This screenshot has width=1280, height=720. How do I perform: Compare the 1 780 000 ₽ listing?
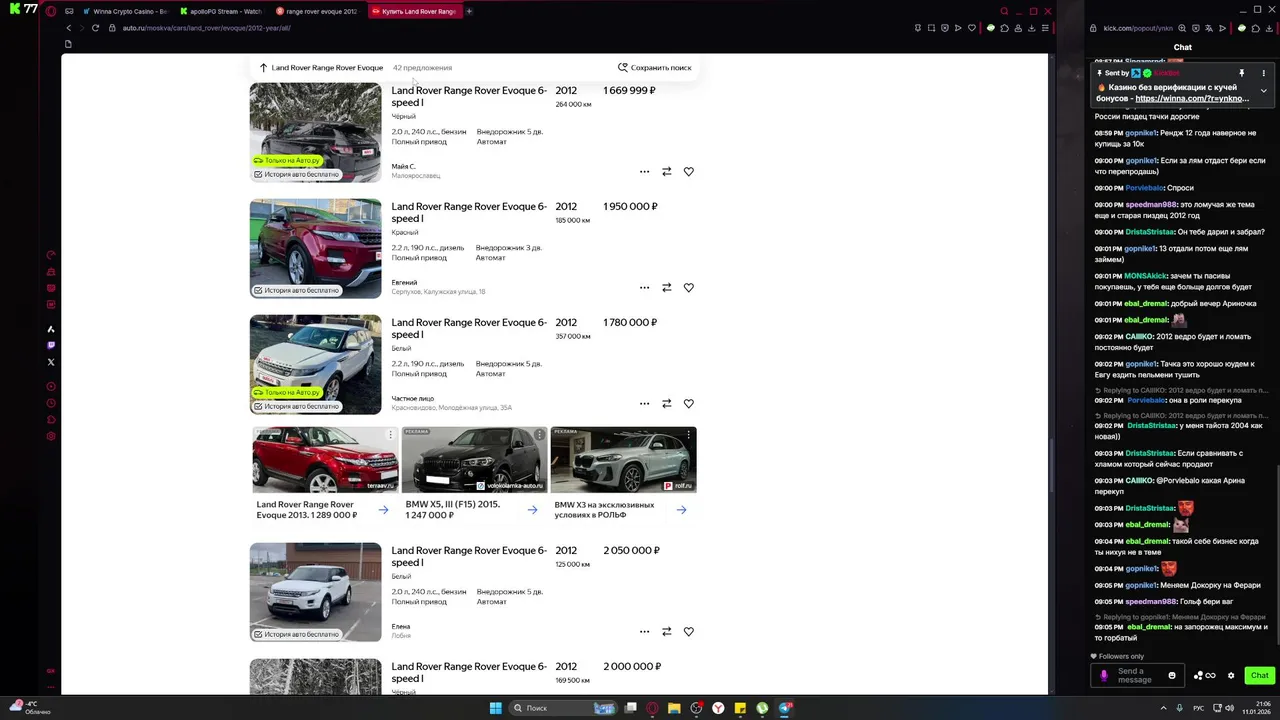pyautogui.click(x=667, y=404)
